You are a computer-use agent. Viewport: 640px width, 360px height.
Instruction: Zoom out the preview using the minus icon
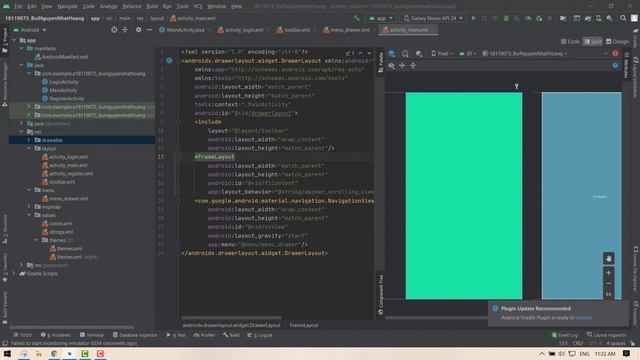[x=609, y=283]
